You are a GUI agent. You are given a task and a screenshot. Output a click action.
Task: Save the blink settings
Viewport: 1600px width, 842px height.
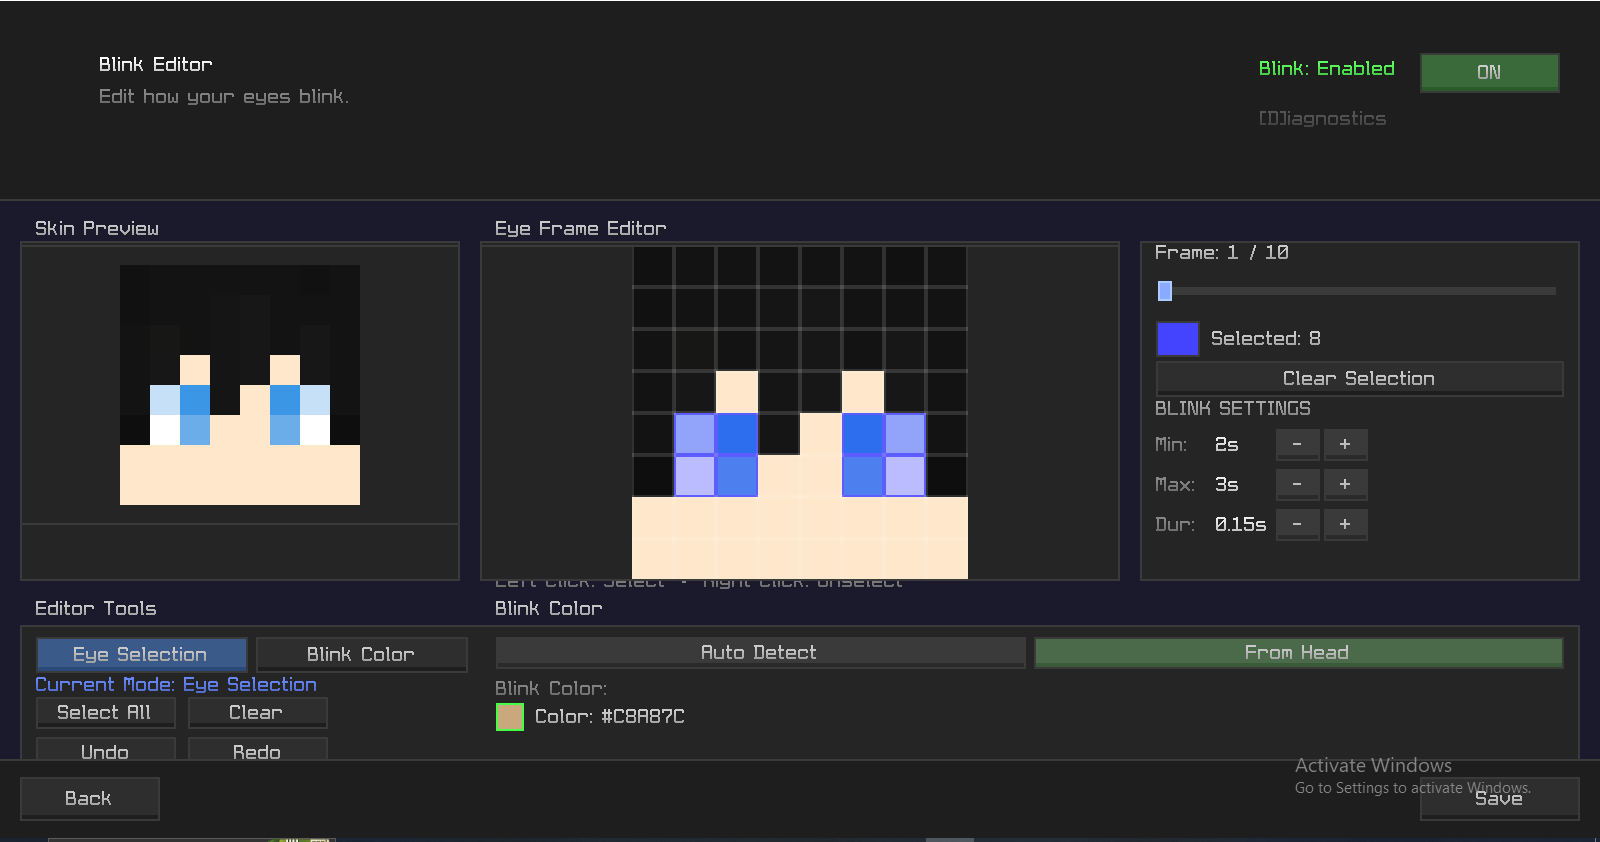1499,798
